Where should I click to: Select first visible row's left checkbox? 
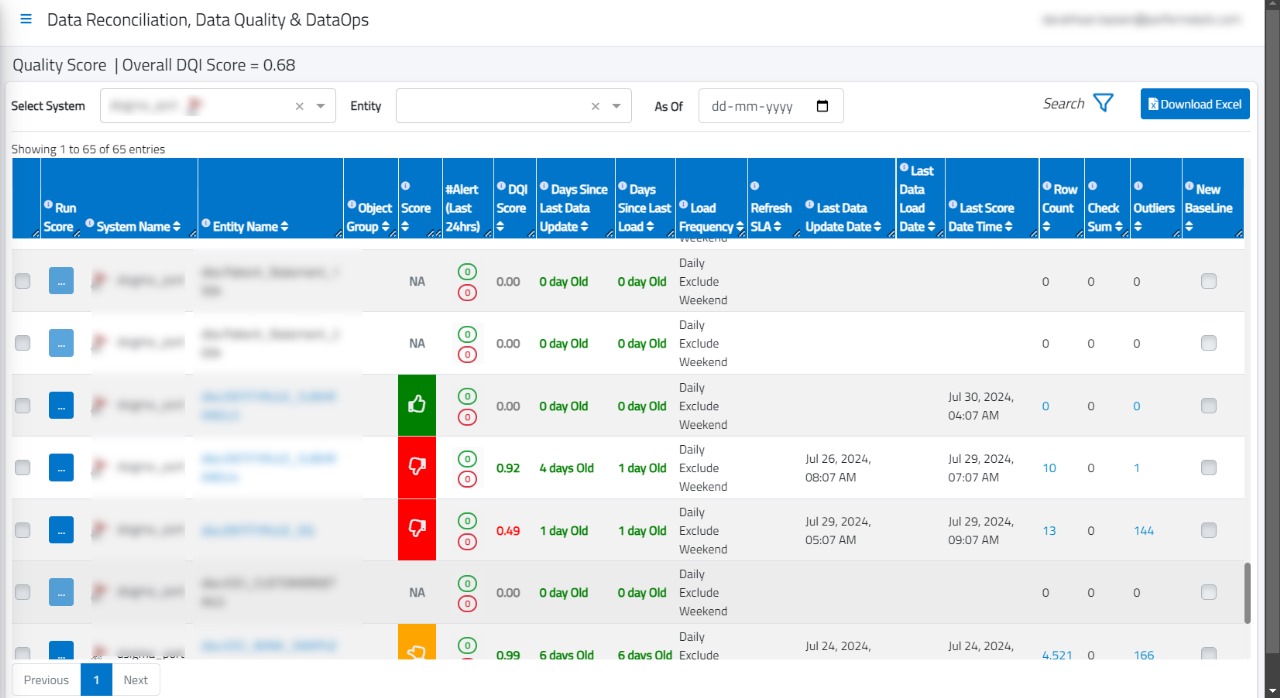(x=22, y=282)
